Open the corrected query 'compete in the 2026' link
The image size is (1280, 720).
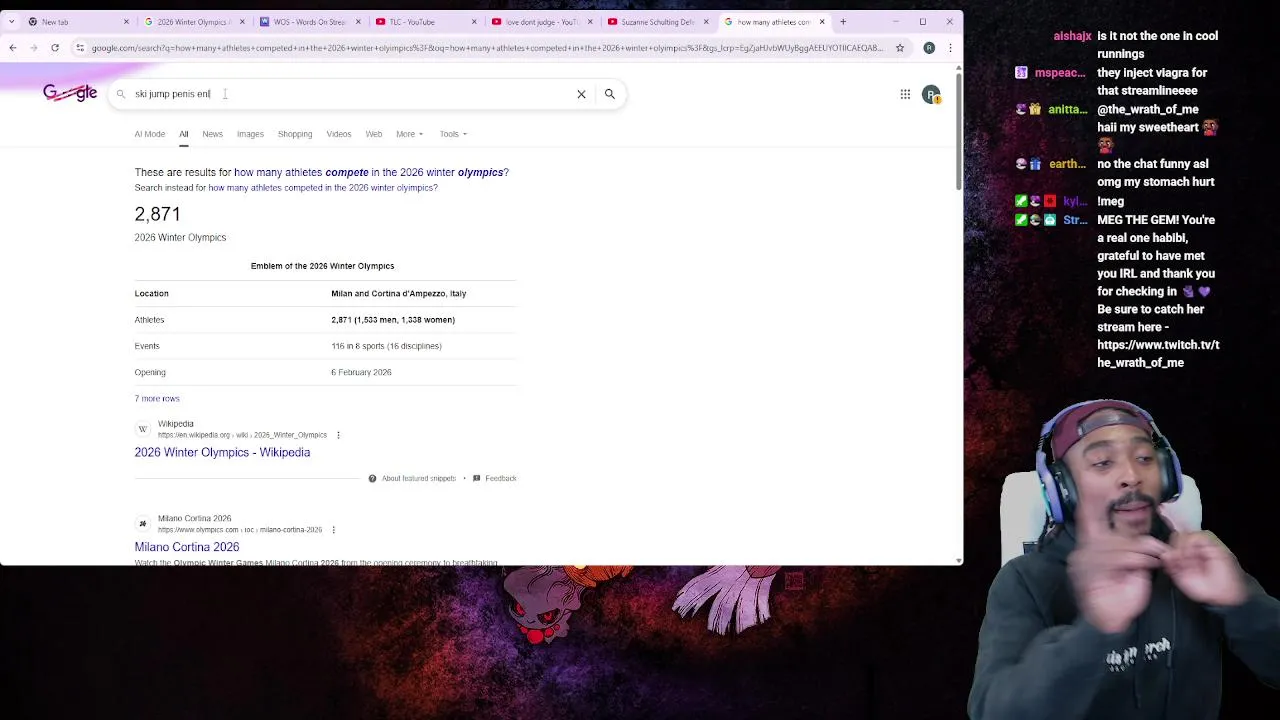click(371, 173)
